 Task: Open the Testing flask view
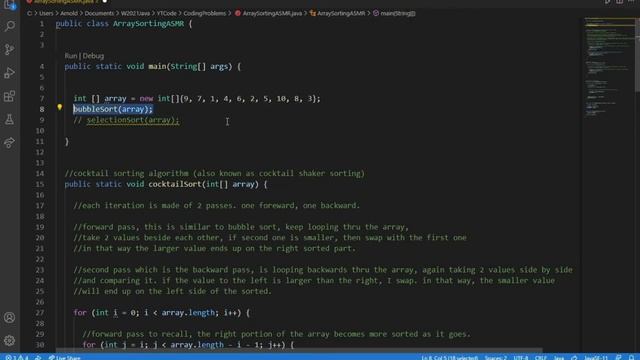9,120
